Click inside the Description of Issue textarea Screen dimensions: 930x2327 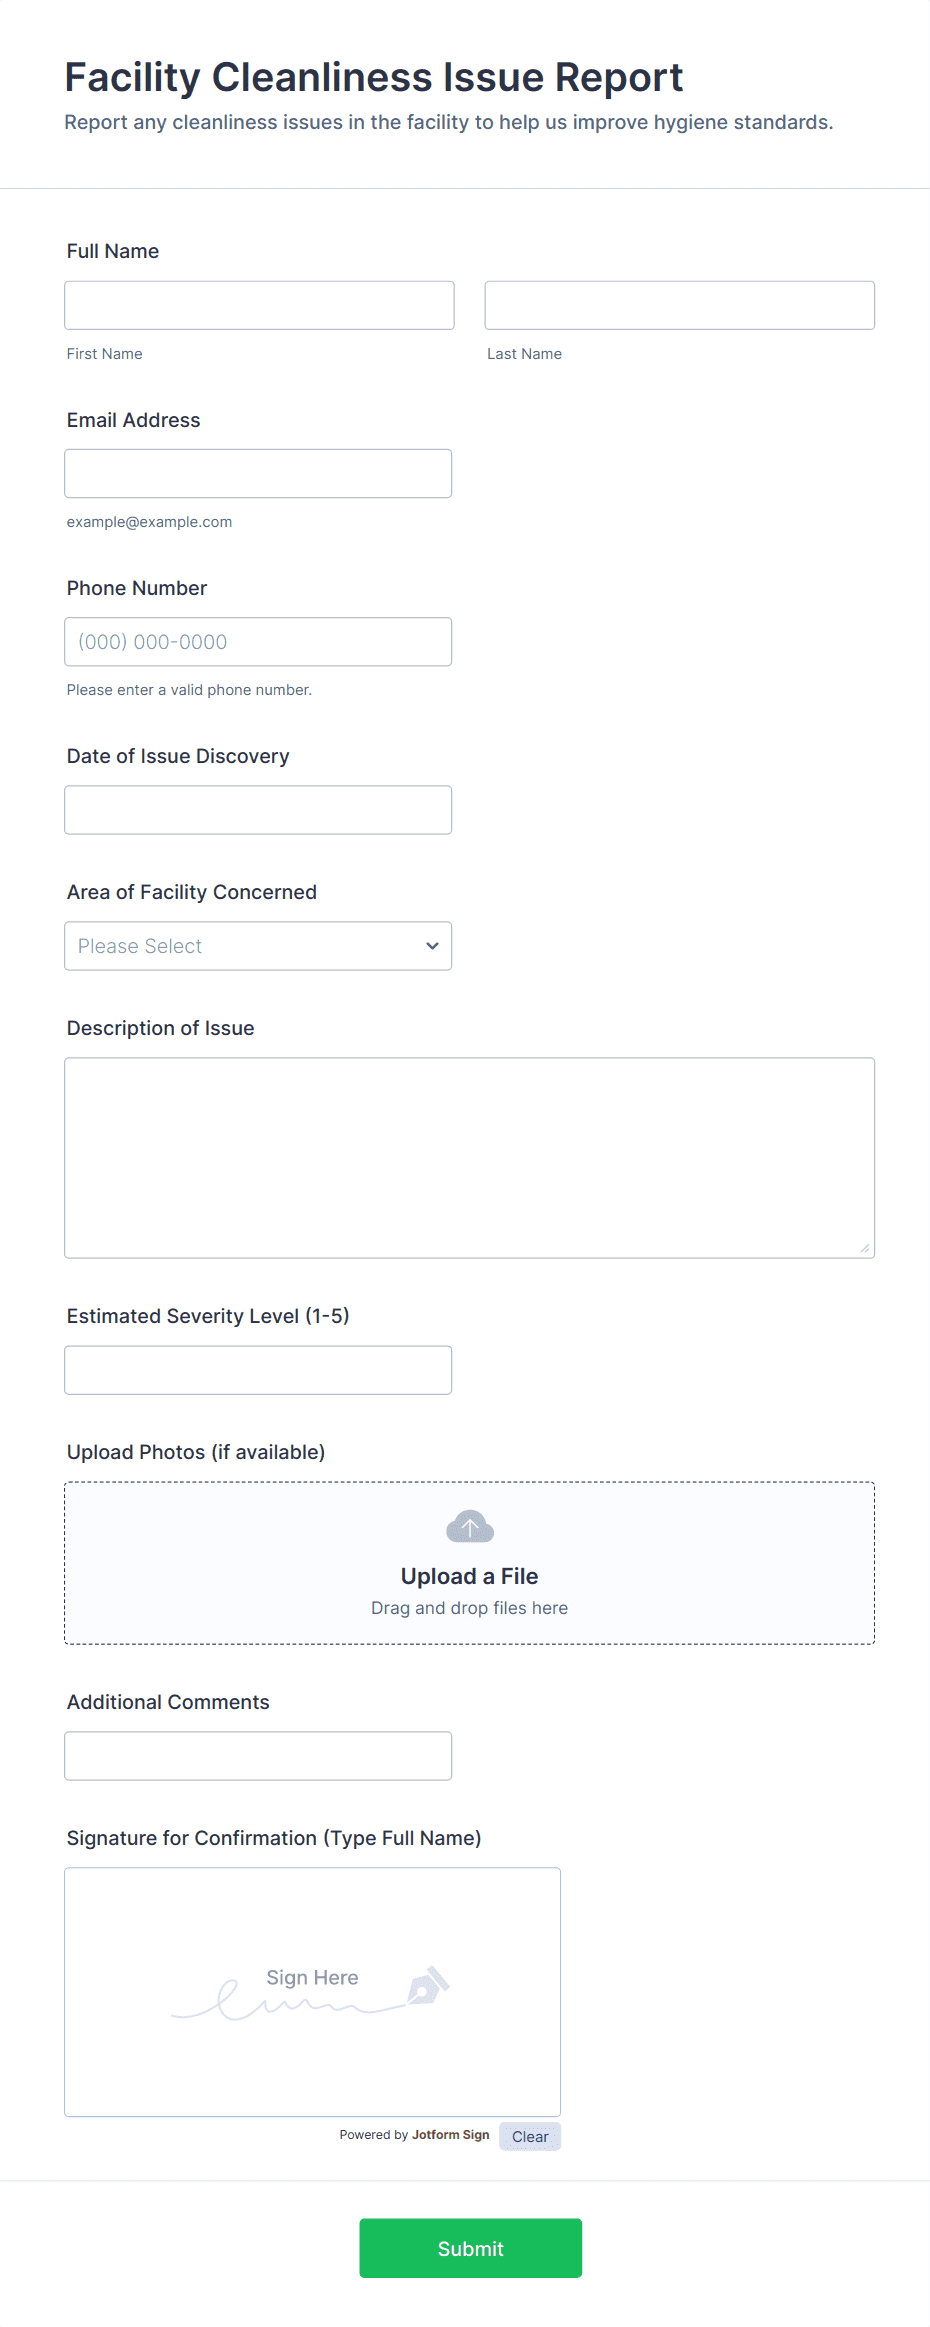[x=469, y=1157]
